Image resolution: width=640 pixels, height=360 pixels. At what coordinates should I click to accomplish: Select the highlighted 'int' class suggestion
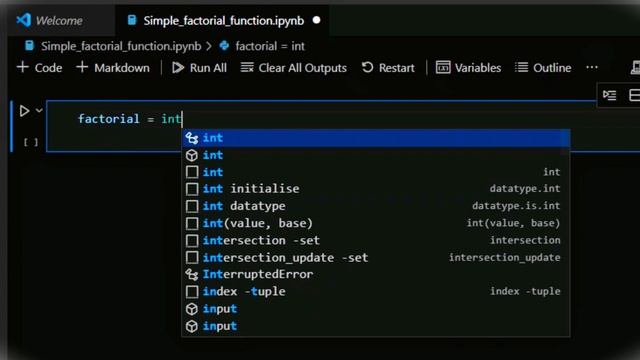(x=376, y=138)
